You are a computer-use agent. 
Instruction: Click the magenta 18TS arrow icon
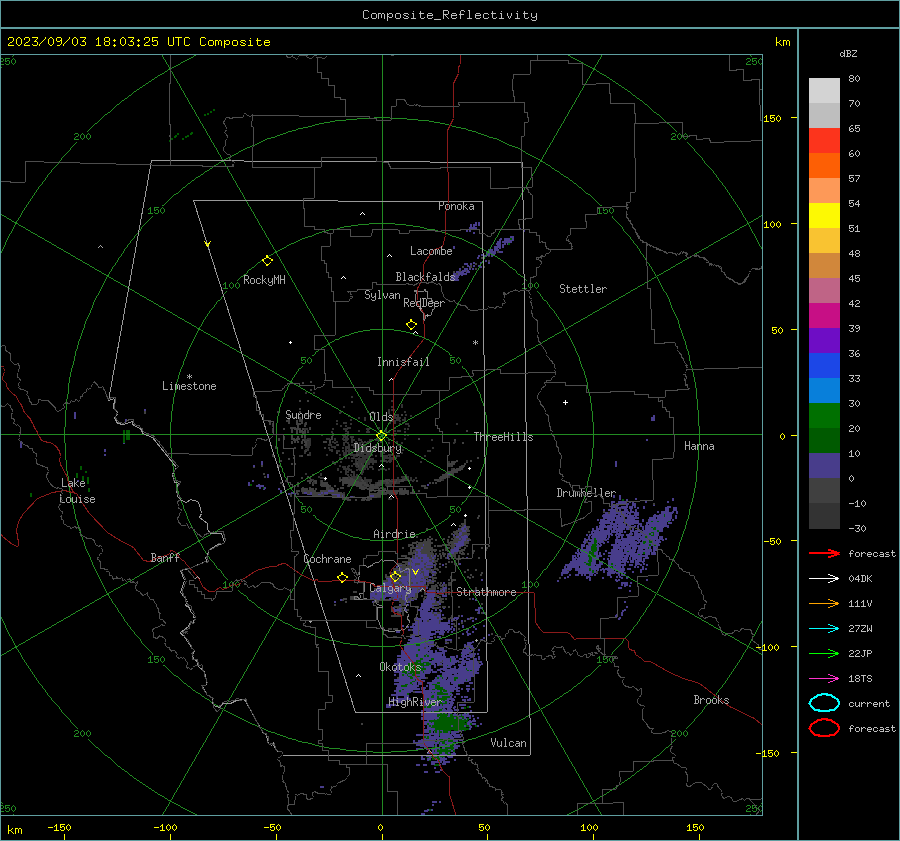pos(824,679)
